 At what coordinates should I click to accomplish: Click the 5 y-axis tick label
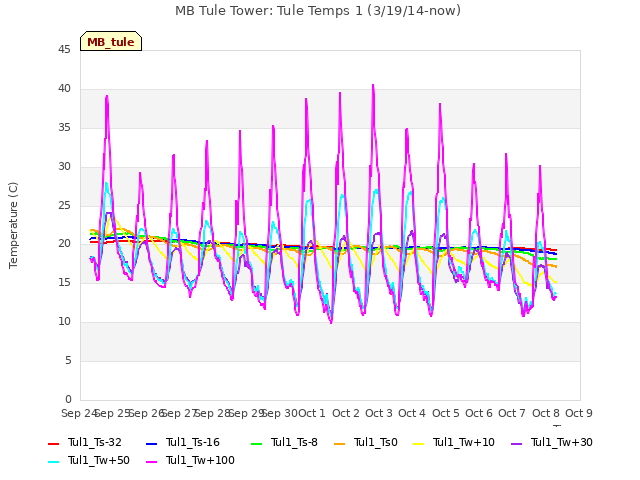pos(68,361)
